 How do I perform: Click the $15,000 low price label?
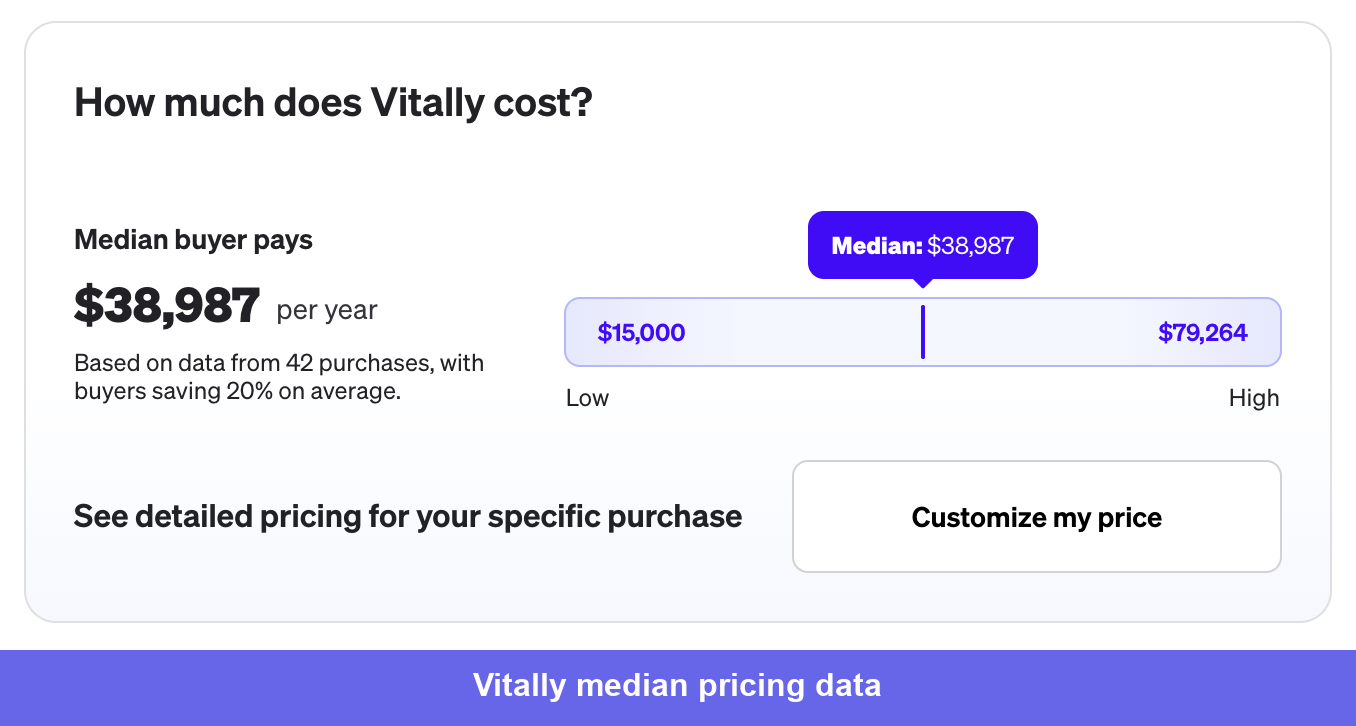pos(641,332)
